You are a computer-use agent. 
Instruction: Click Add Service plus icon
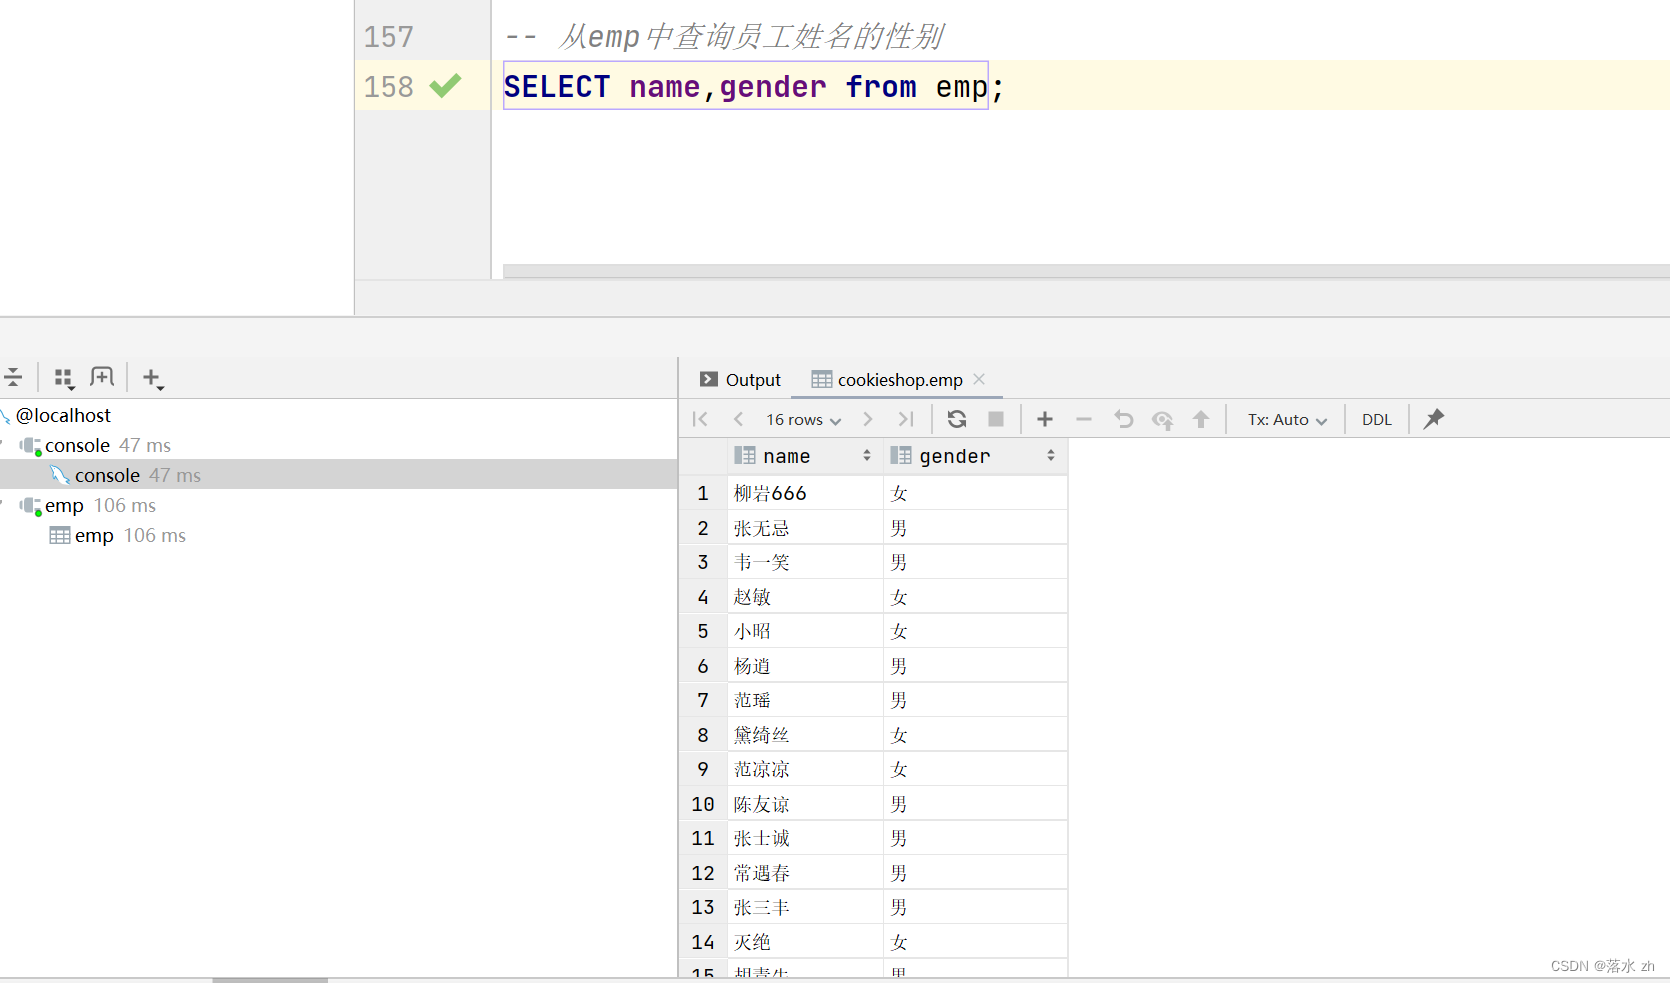152,378
